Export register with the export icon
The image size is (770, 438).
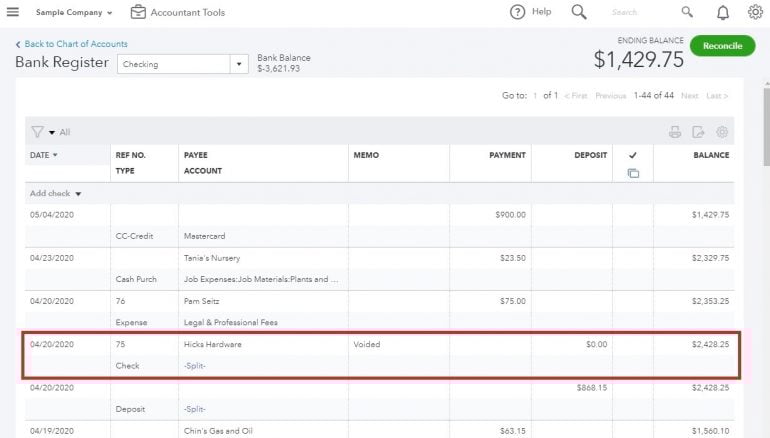pos(698,132)
